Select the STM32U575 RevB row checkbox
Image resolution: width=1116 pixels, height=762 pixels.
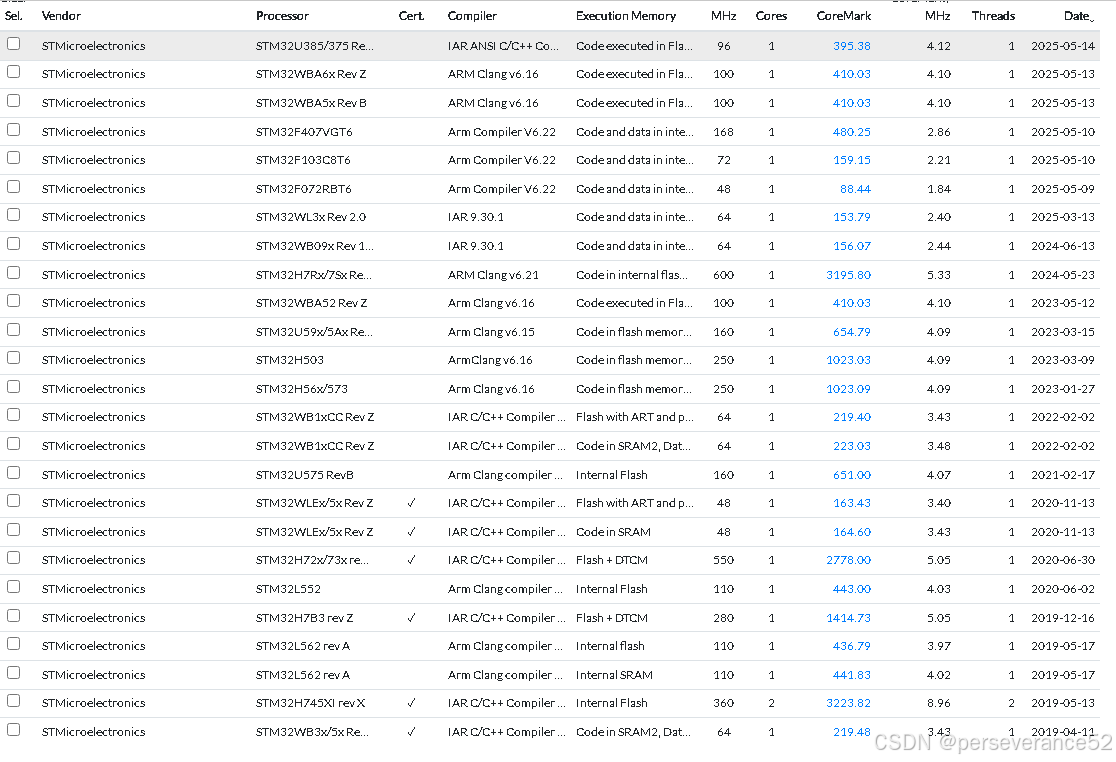pyautogui.click(x=14, y=473)
